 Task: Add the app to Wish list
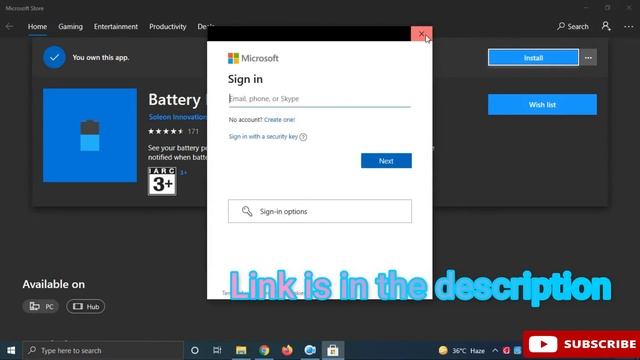542,104
